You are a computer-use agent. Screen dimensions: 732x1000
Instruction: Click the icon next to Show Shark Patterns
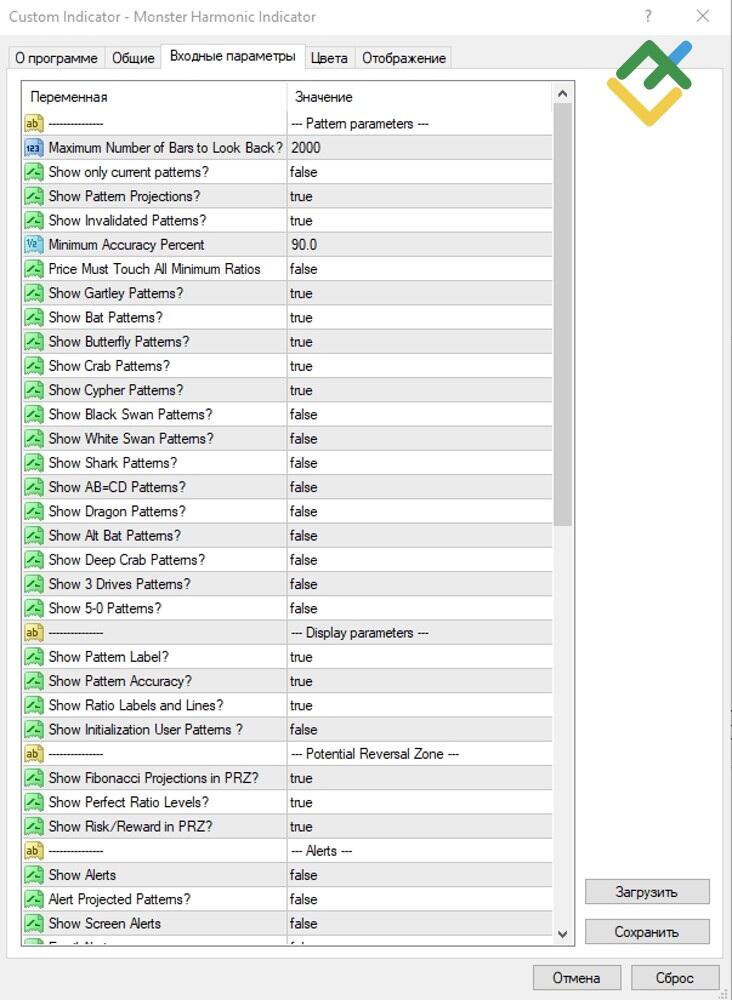tap(33, 463)
